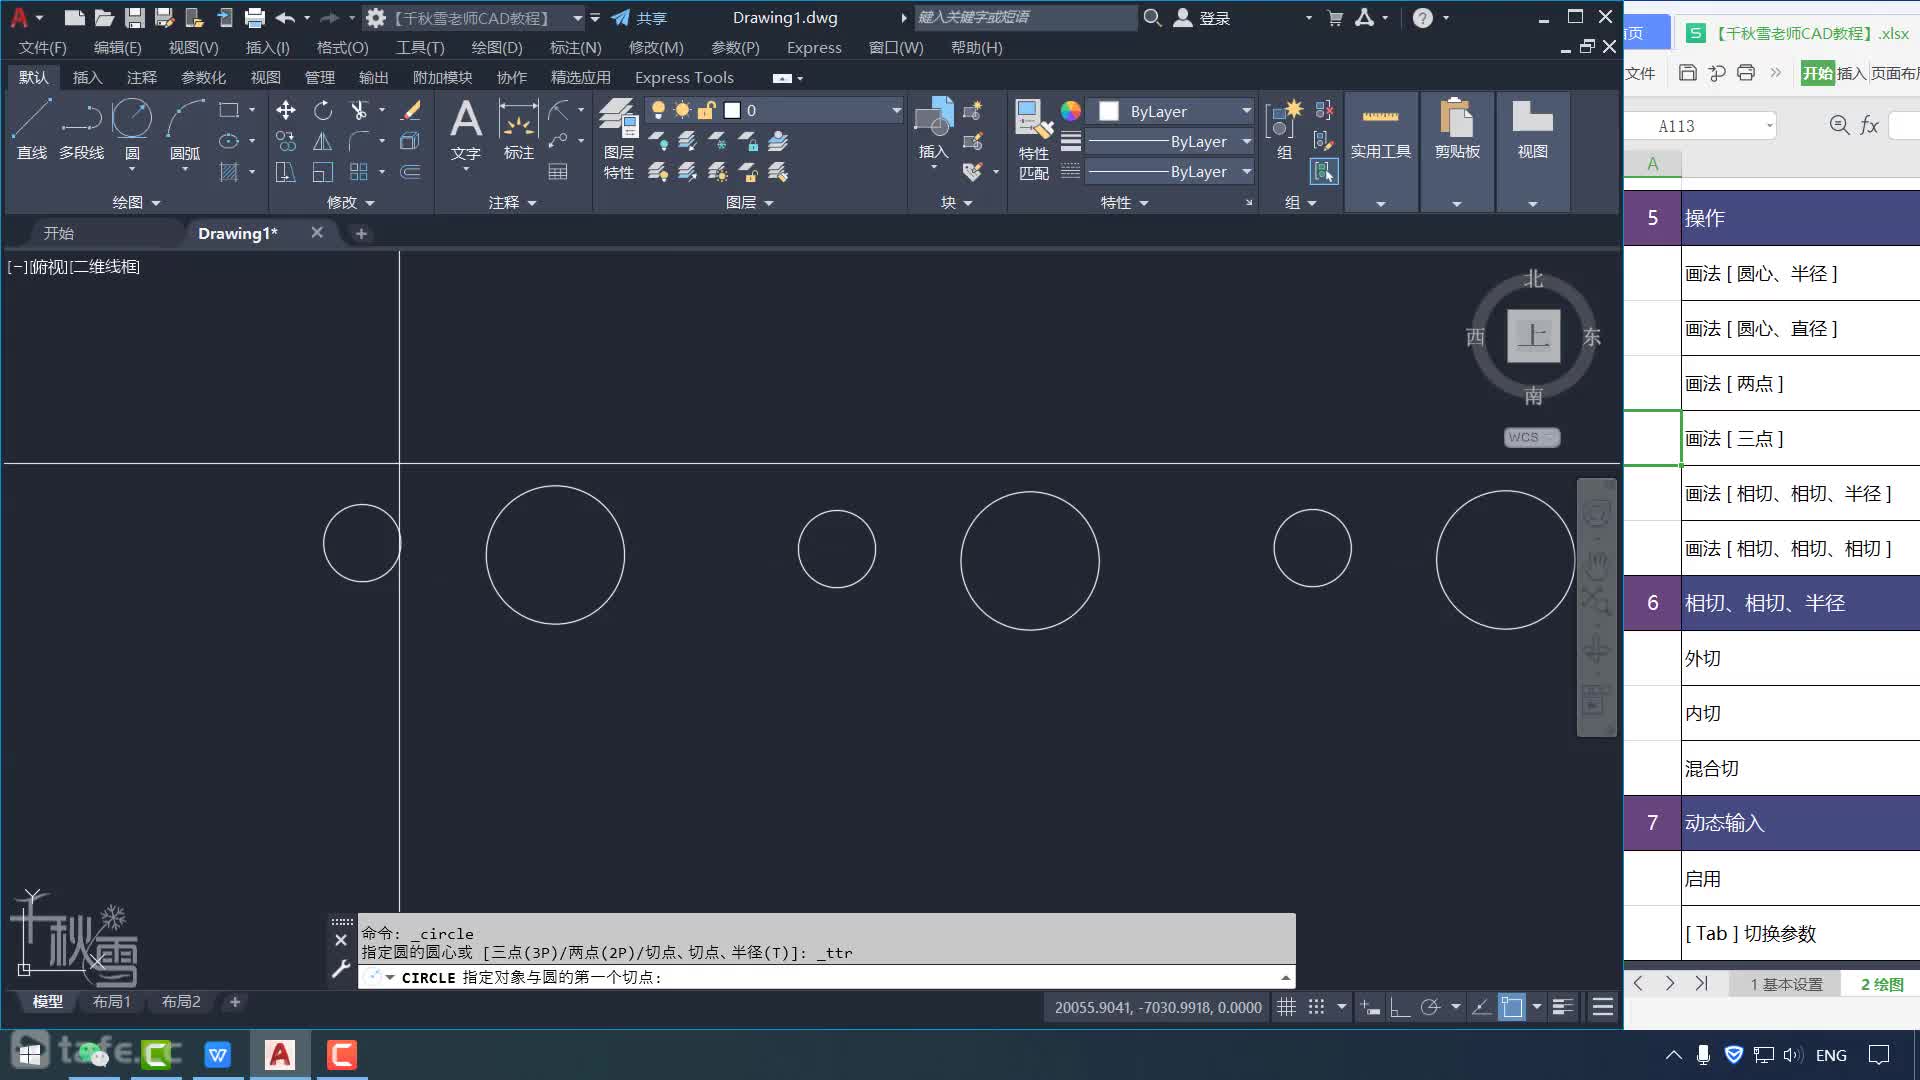Click Match Properties (特性匹配) icon

point(1034,140)
